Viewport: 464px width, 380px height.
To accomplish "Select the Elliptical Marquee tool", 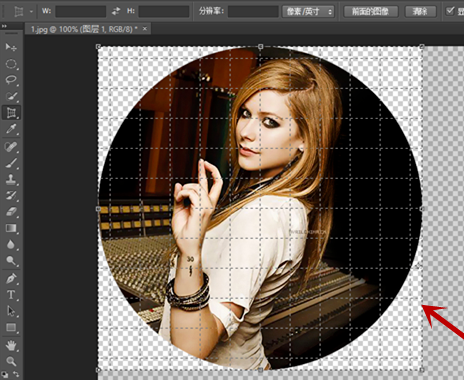I will [x=11, y=64].
